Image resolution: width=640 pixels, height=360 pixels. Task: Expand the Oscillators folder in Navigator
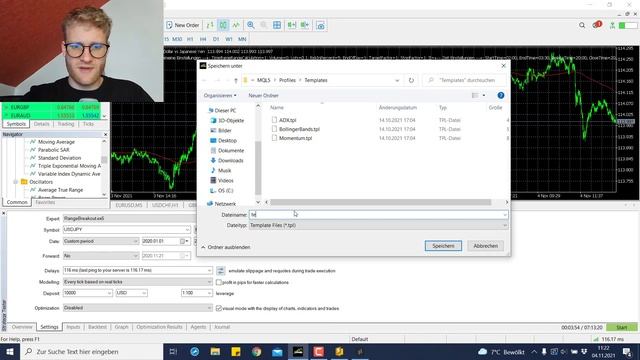[x=16, y=182]
